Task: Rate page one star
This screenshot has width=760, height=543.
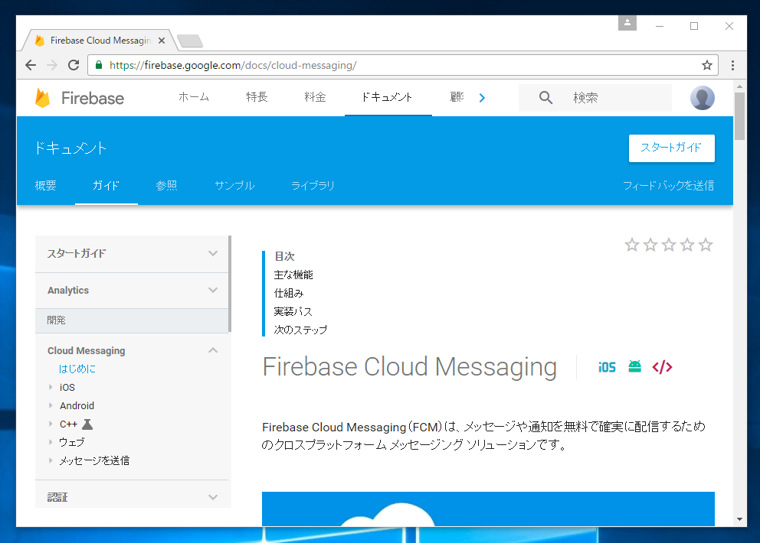Action: click(x=632, y=245)
